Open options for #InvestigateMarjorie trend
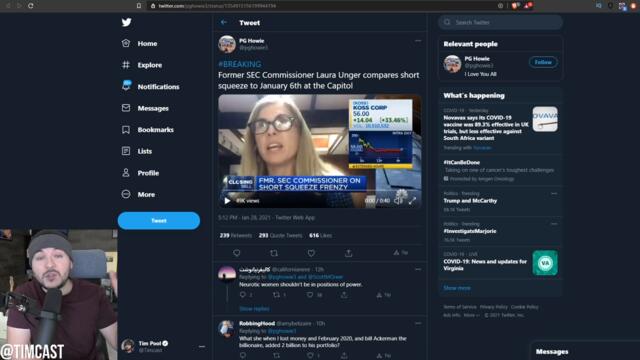 tap(554, 224)
